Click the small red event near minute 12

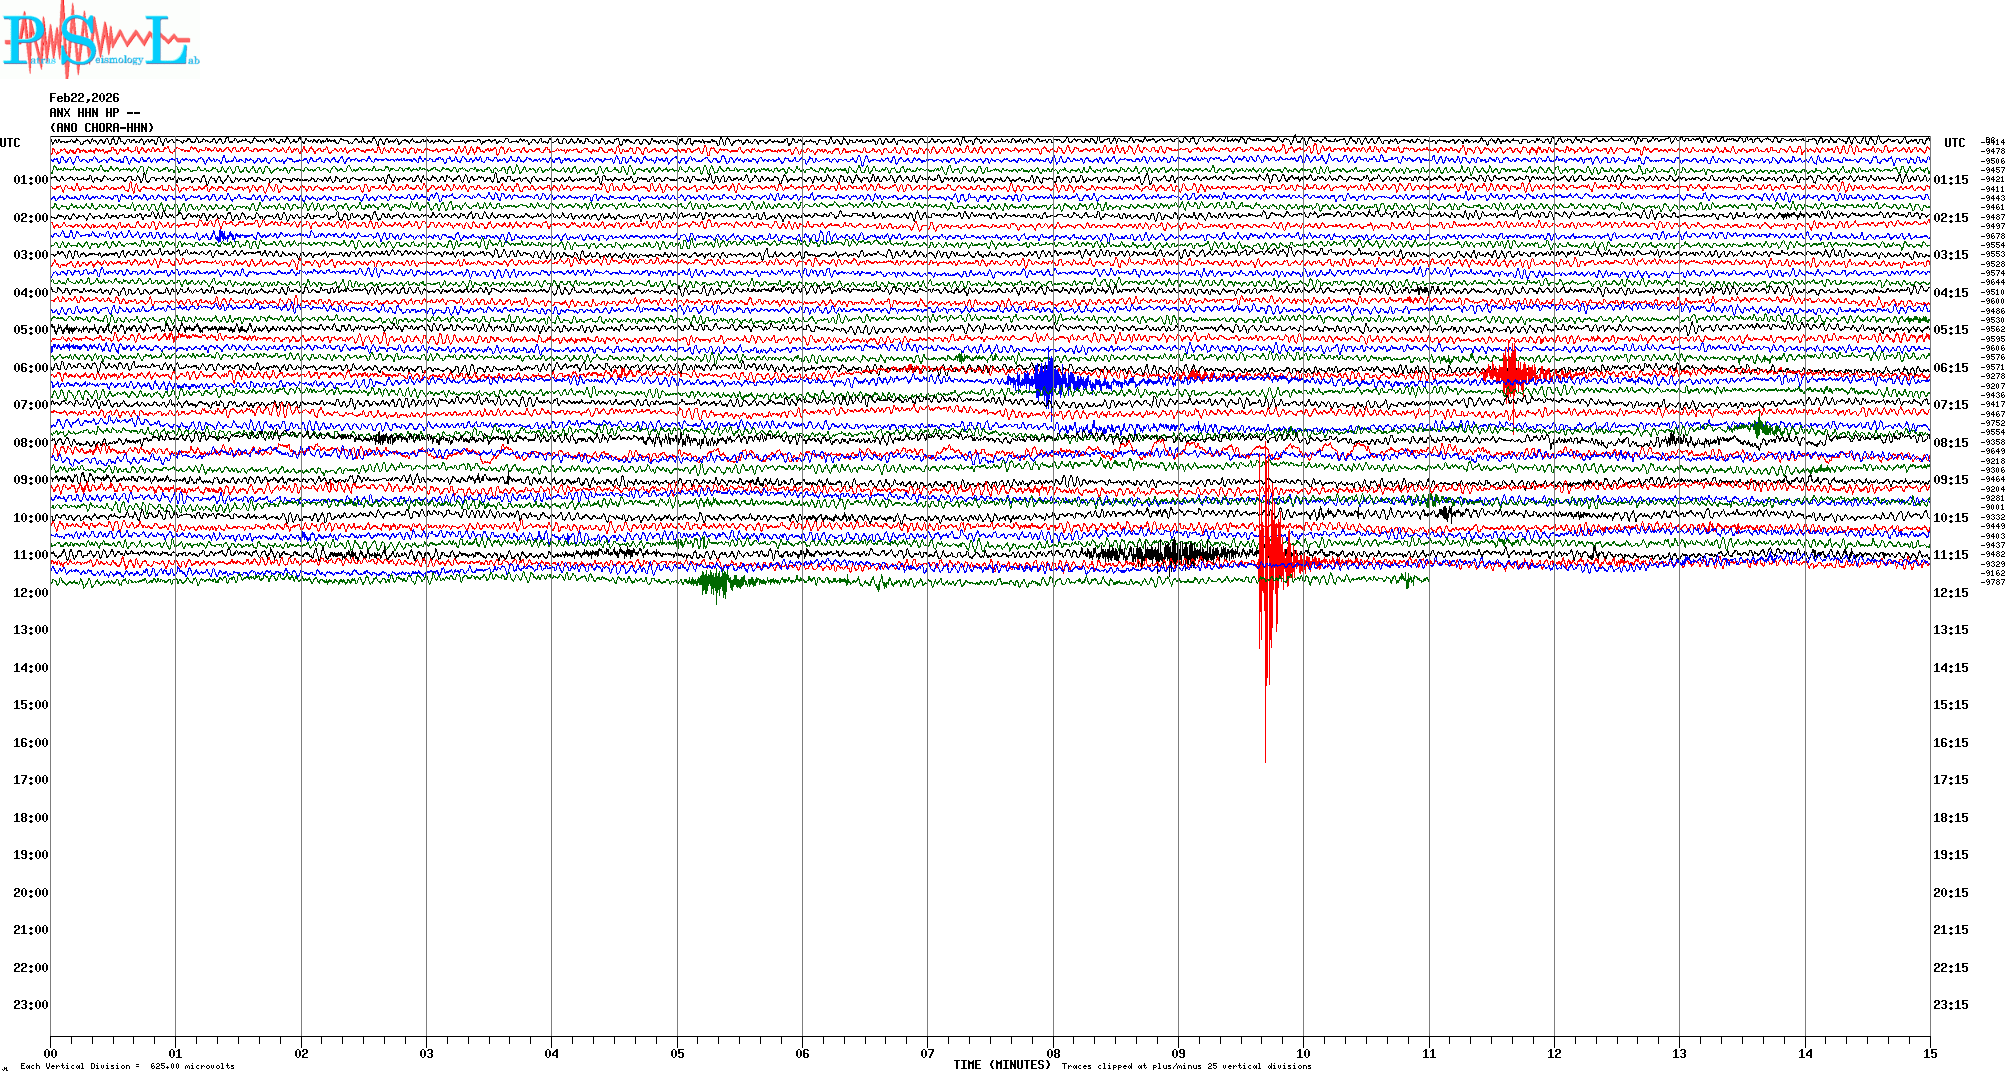point(1509,372)
